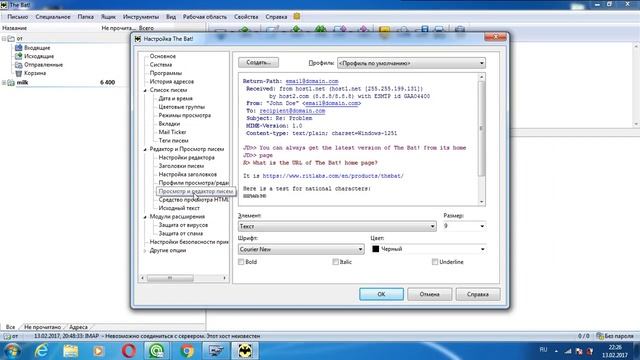The image size is (640, 360).
Task: Show hidden tray icons arrow
Action: click(x=556, y=351)
